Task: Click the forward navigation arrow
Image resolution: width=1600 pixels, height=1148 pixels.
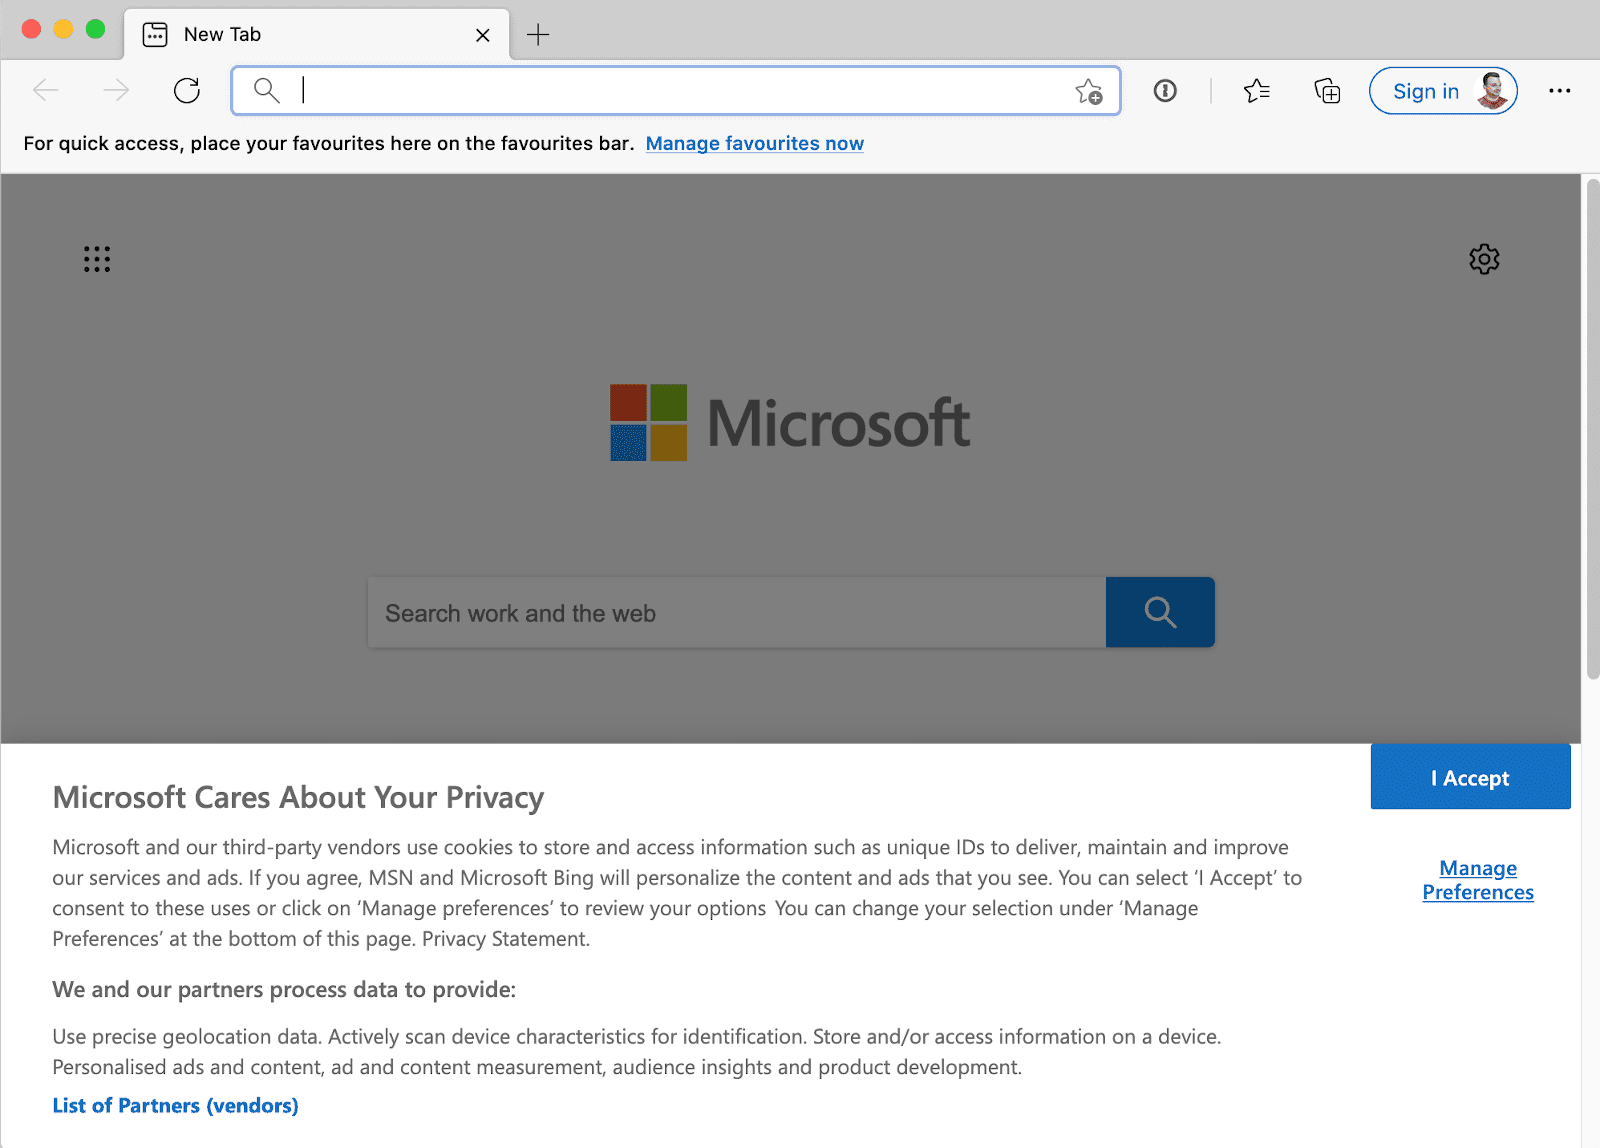Action: coord(116,91)
